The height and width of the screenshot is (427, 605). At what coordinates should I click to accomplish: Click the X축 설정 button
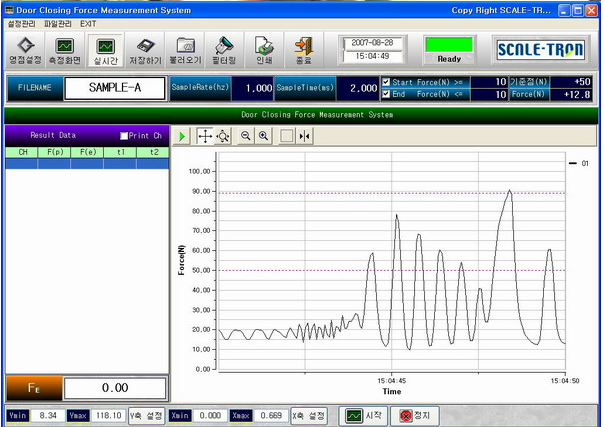(309, 416)
